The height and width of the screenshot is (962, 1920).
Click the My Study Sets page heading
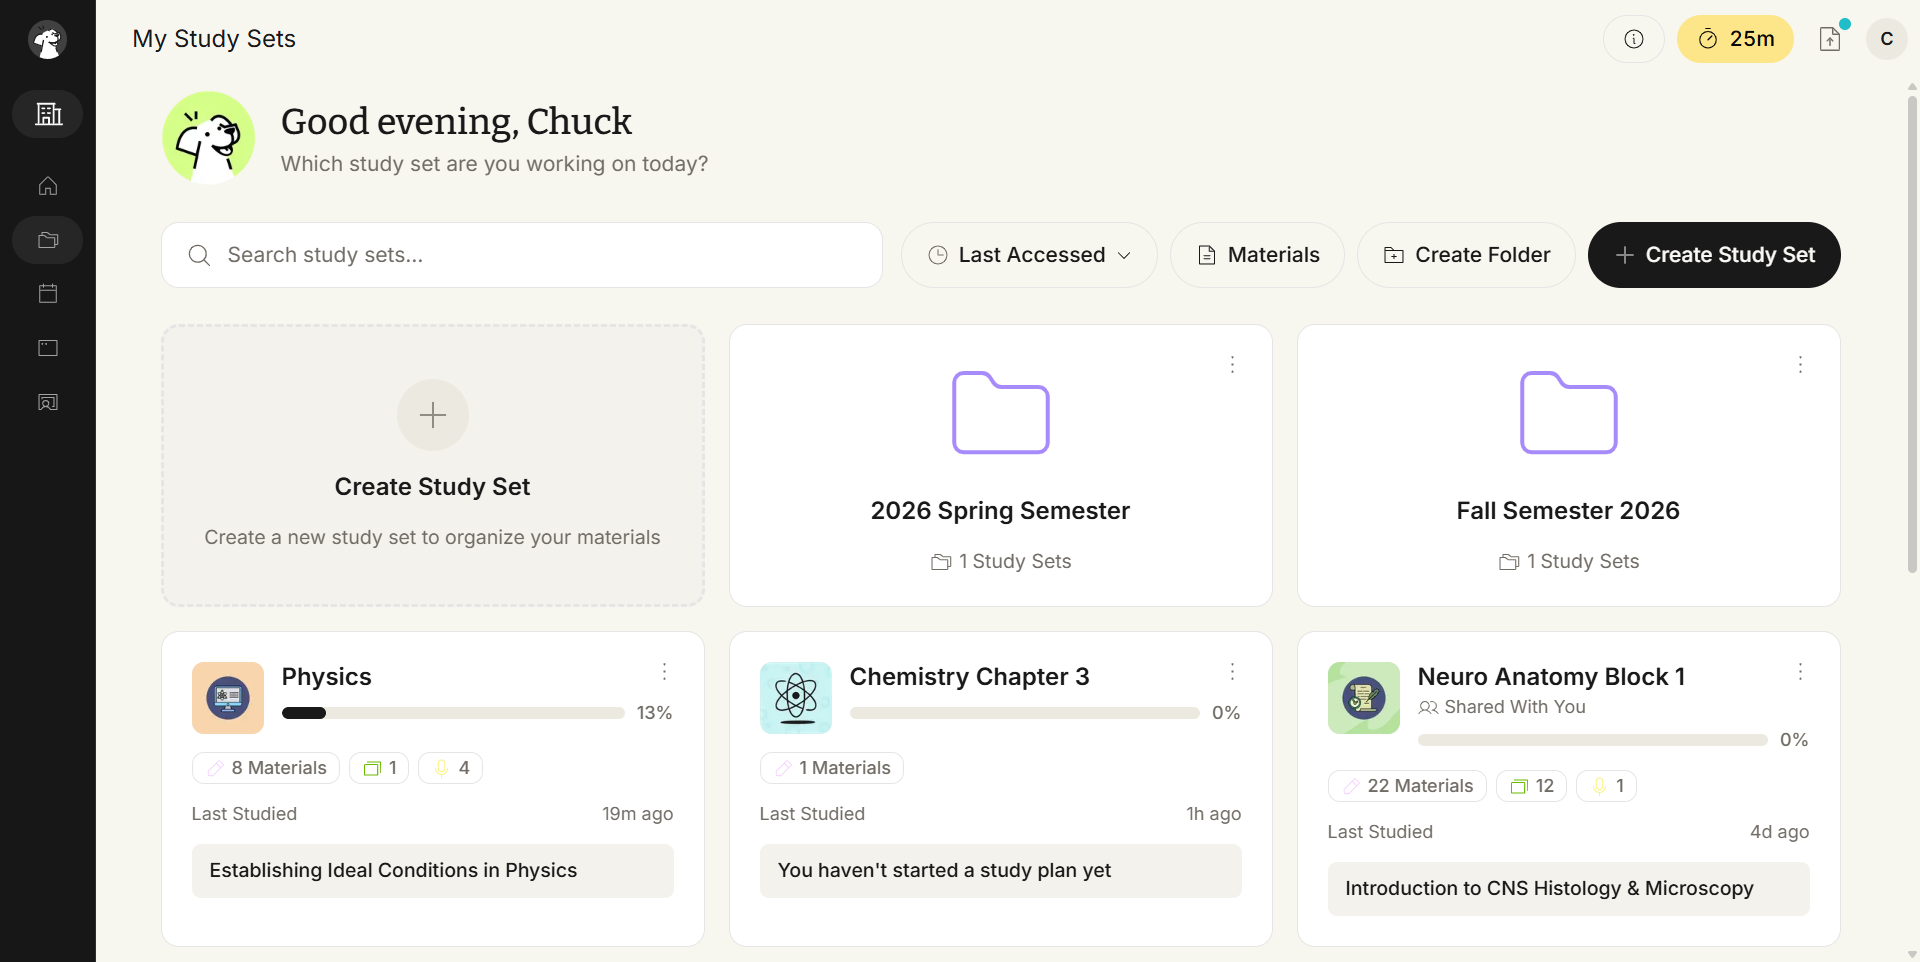pos(214,39)
